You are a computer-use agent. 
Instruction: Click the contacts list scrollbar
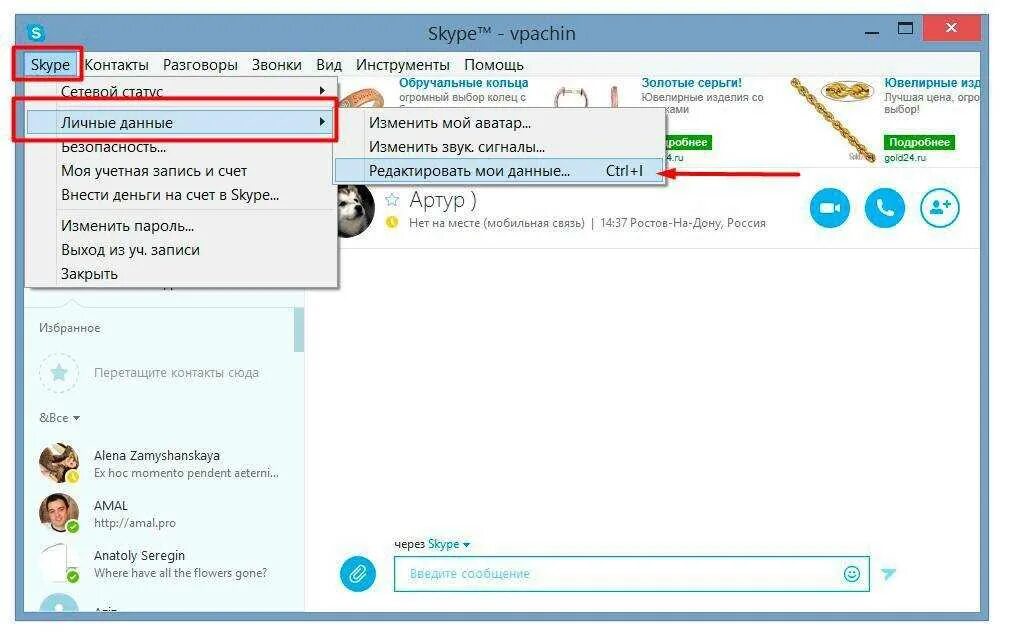point(299,330)
